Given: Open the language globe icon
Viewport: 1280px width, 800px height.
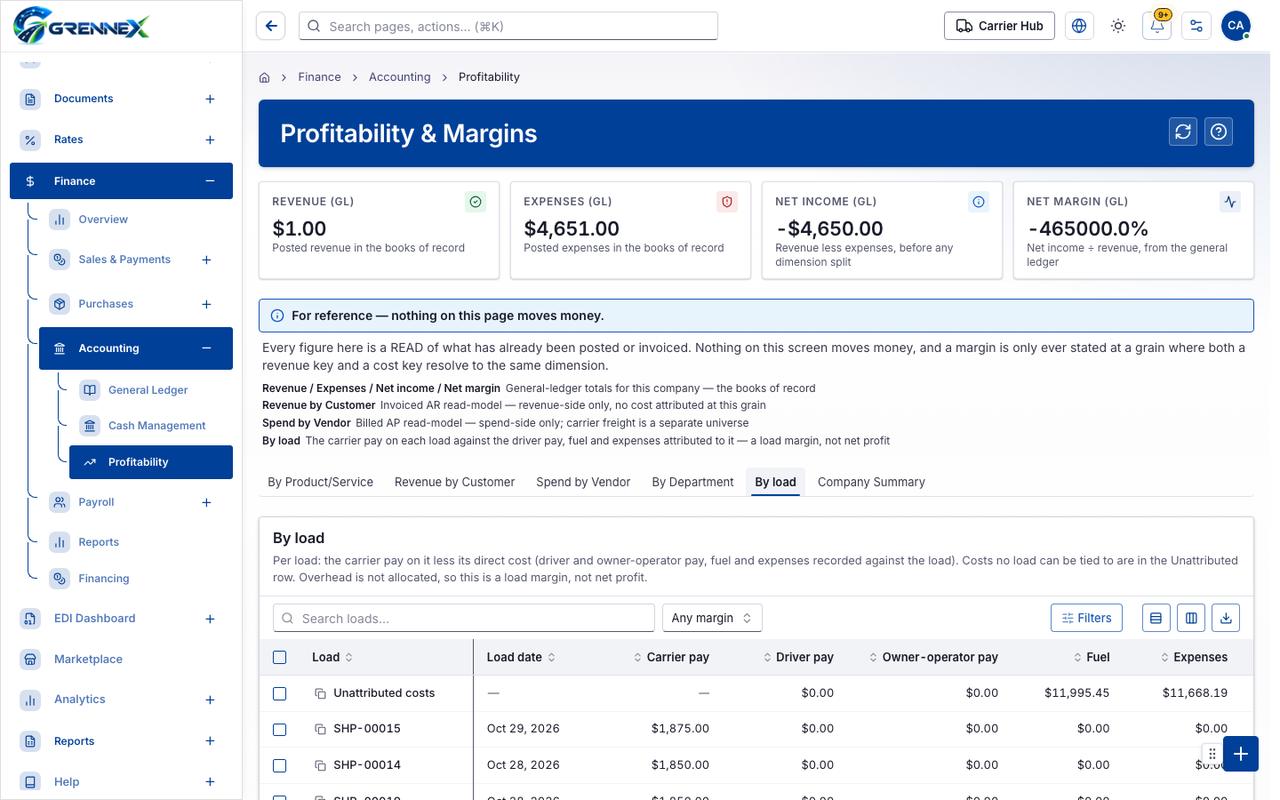Looking at the screenshot, I should tap(1079, 26).
